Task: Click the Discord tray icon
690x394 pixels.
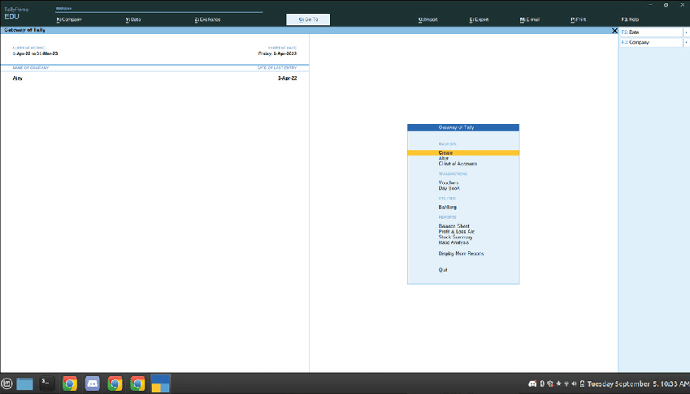Action: 532,384
